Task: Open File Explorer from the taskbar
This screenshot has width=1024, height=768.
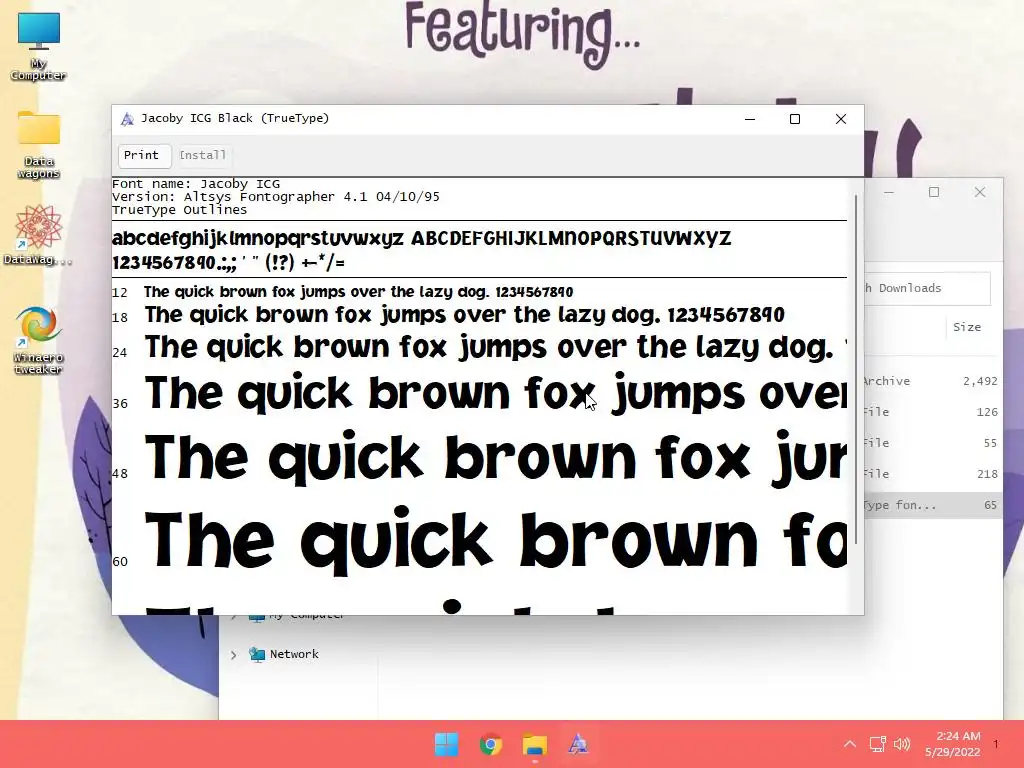Action: tap(534, 744)
